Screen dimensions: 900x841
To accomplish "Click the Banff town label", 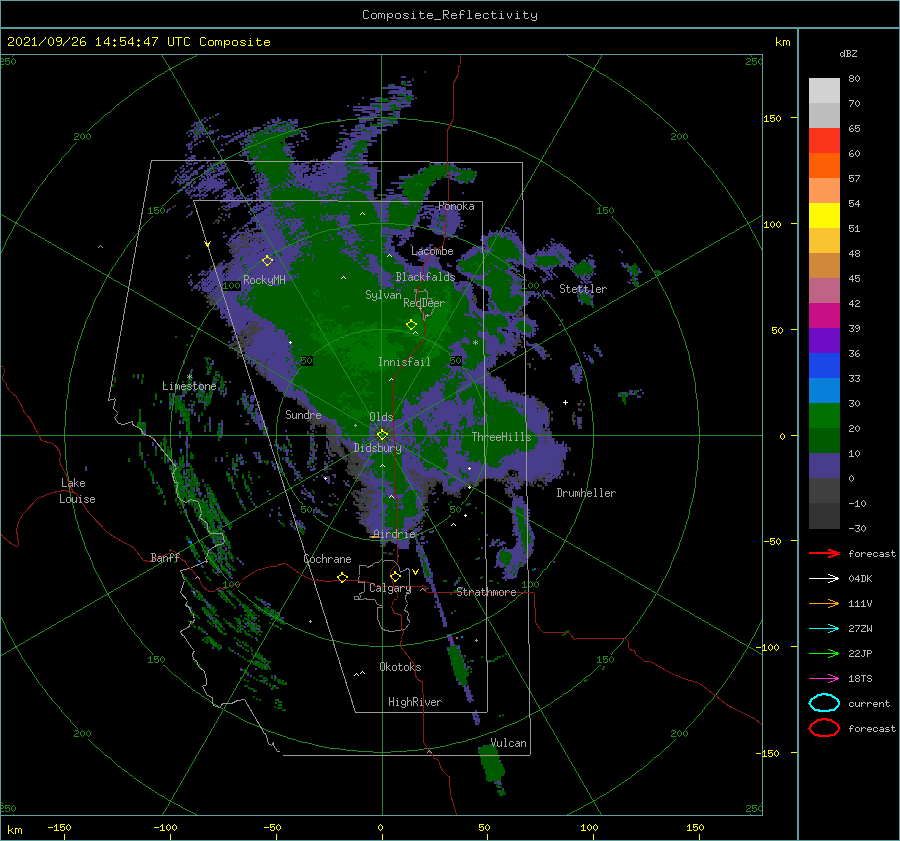I will [165, 557].
